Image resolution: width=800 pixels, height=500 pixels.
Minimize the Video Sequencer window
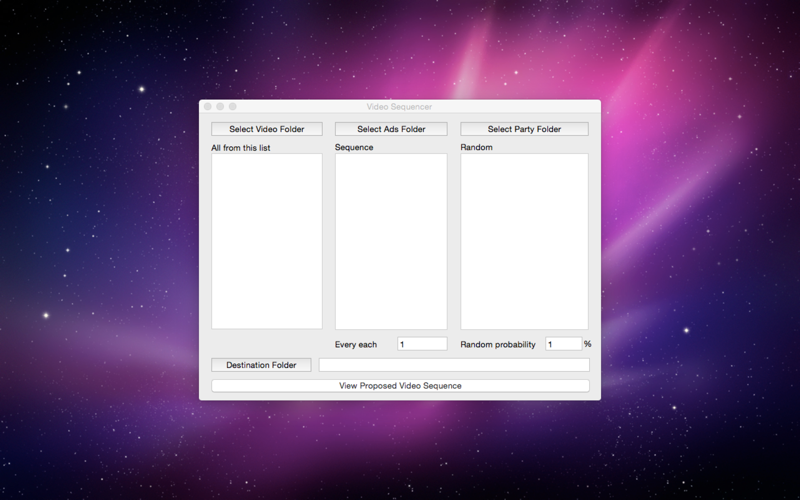(220, 107)
